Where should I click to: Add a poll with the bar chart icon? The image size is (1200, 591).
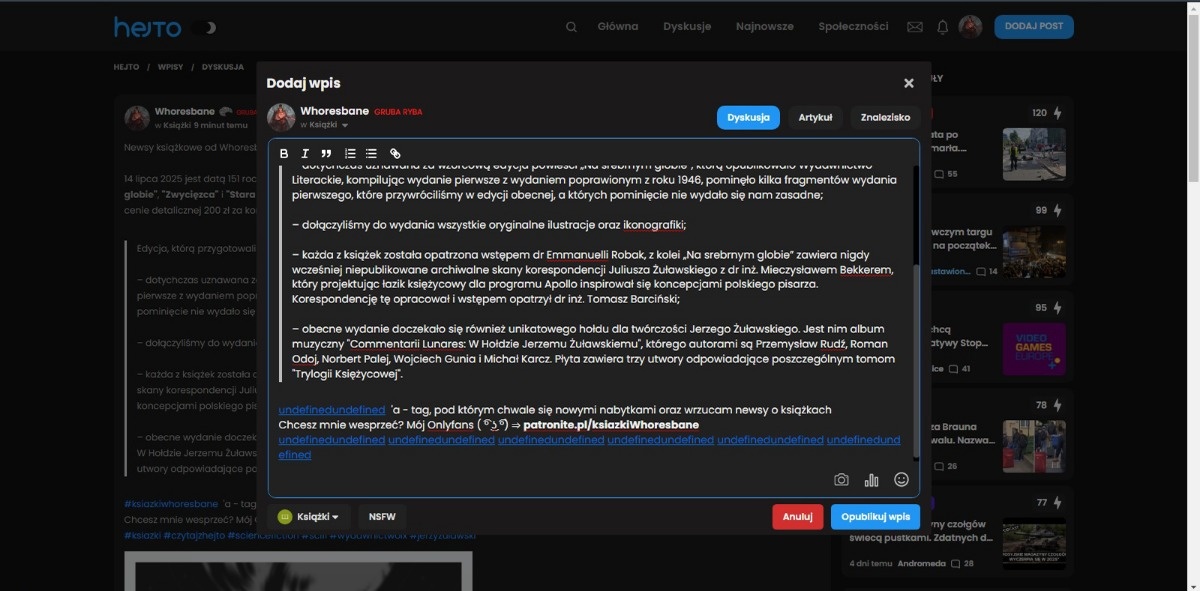pyautogui.click(x=871, y=480)
